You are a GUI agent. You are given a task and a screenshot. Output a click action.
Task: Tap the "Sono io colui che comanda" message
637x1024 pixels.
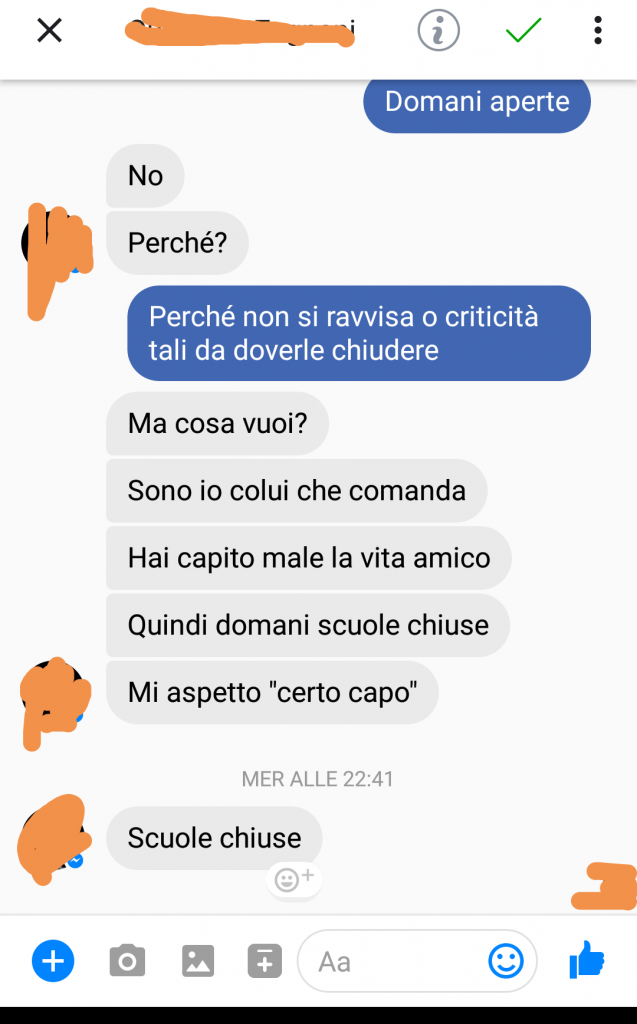pyautogui.click(x=297, y=490)
